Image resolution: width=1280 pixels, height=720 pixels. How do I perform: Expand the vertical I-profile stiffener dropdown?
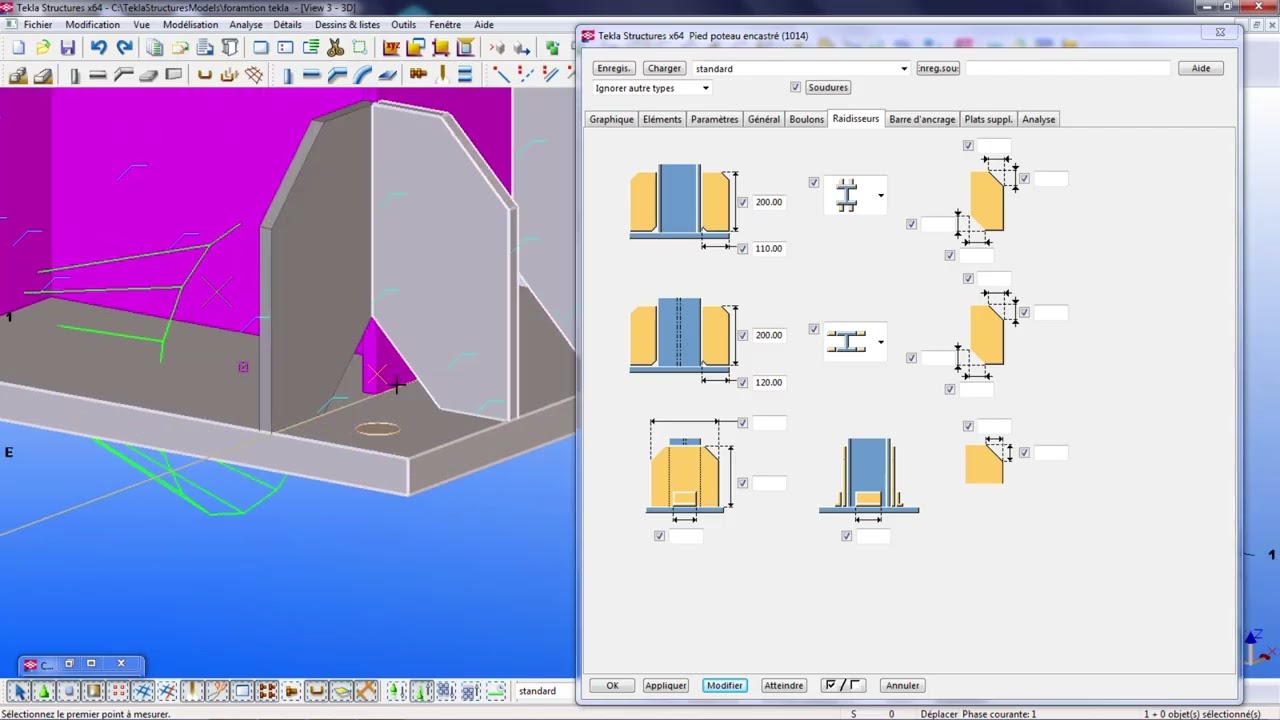tap(880, 195)
